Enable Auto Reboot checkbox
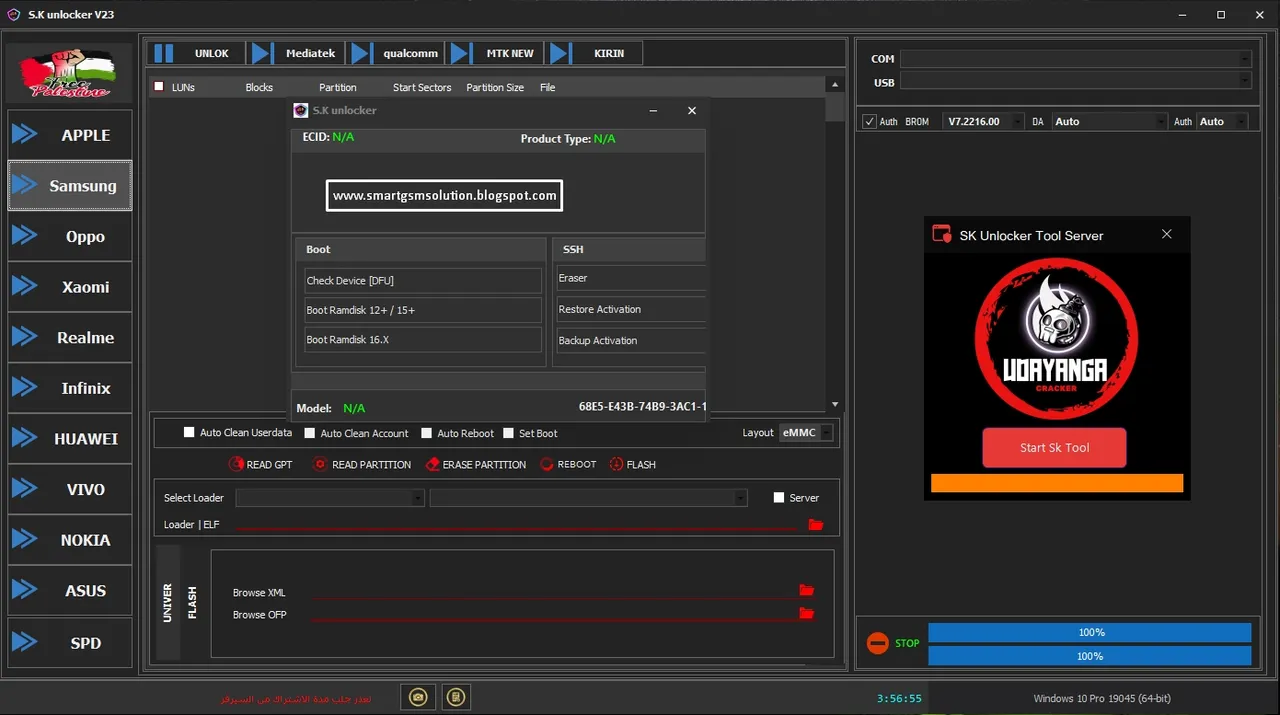 (x=427, y=433)
